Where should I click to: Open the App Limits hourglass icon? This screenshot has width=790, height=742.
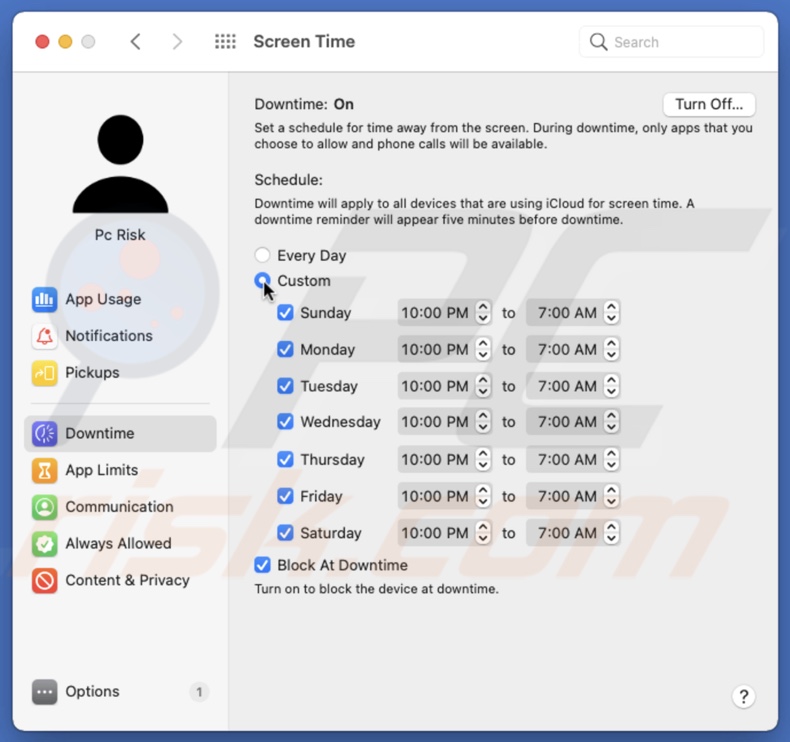click(44, 470)
